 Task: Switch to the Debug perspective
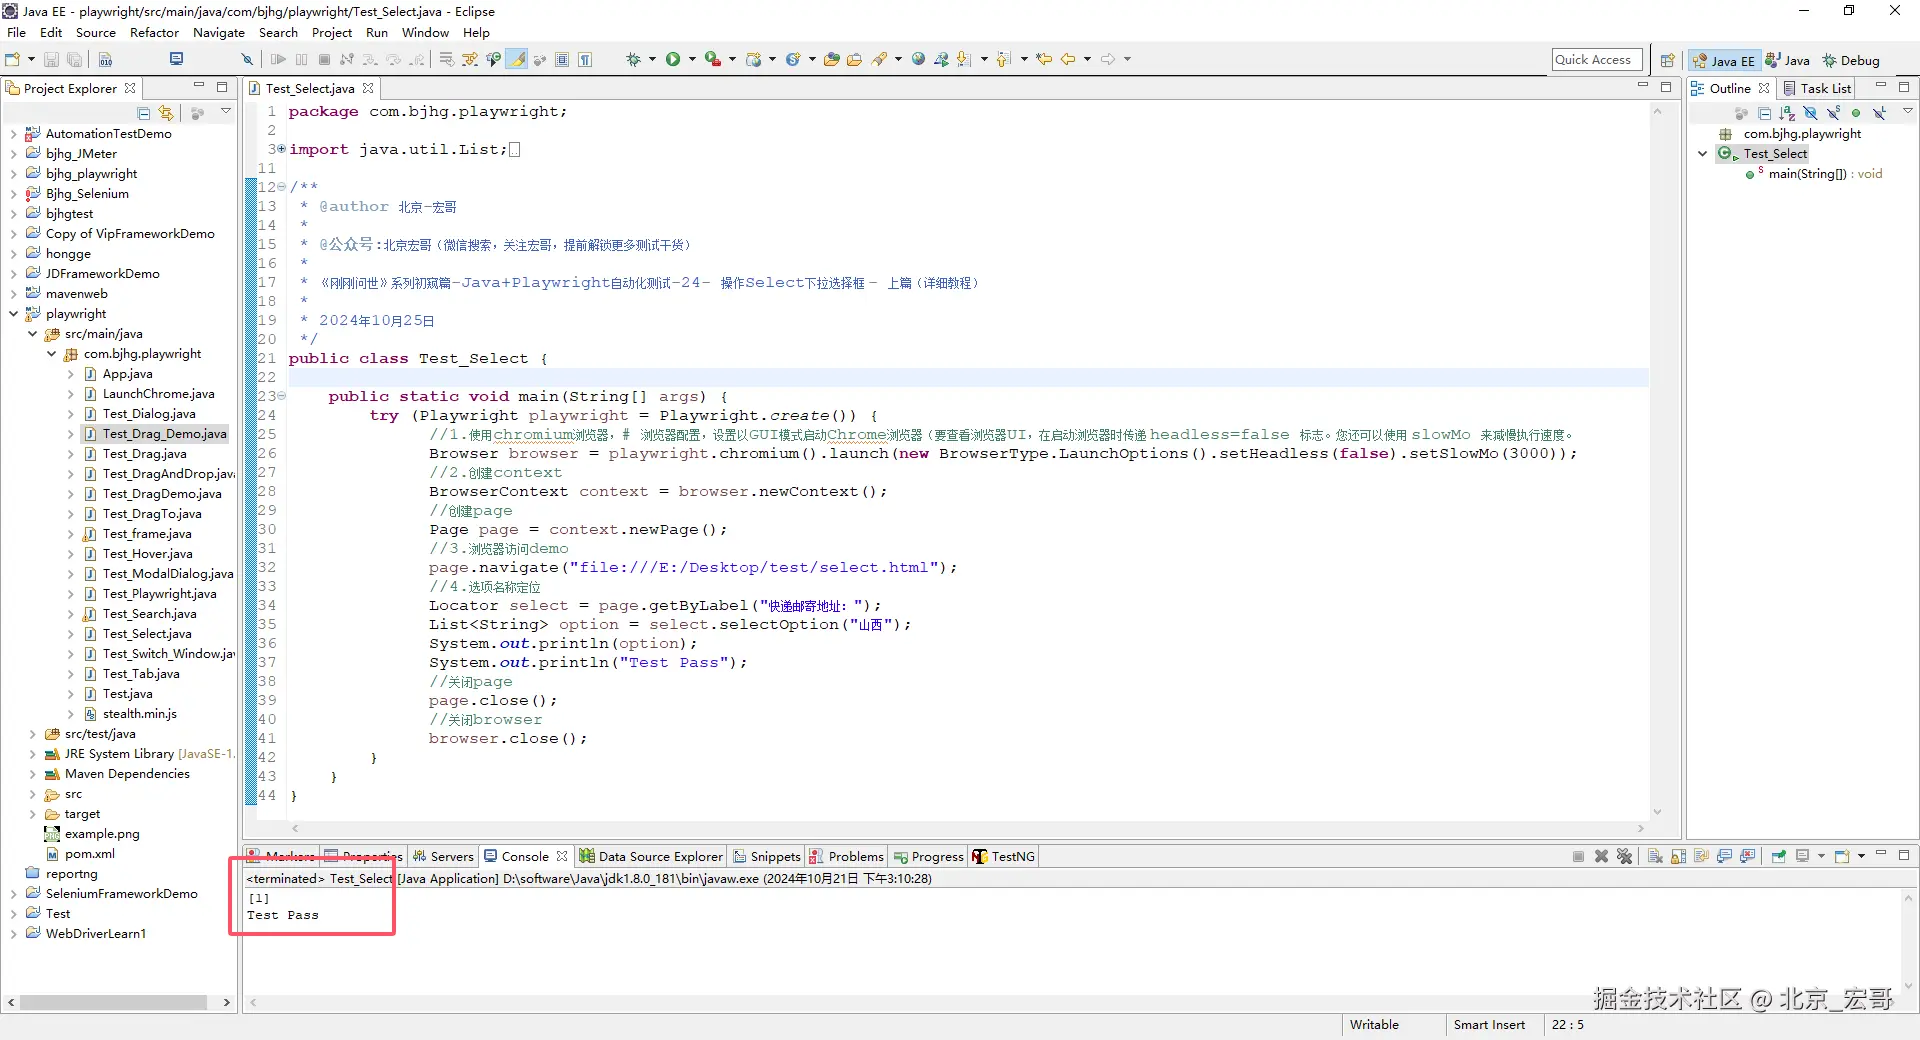coord(1851,60)
